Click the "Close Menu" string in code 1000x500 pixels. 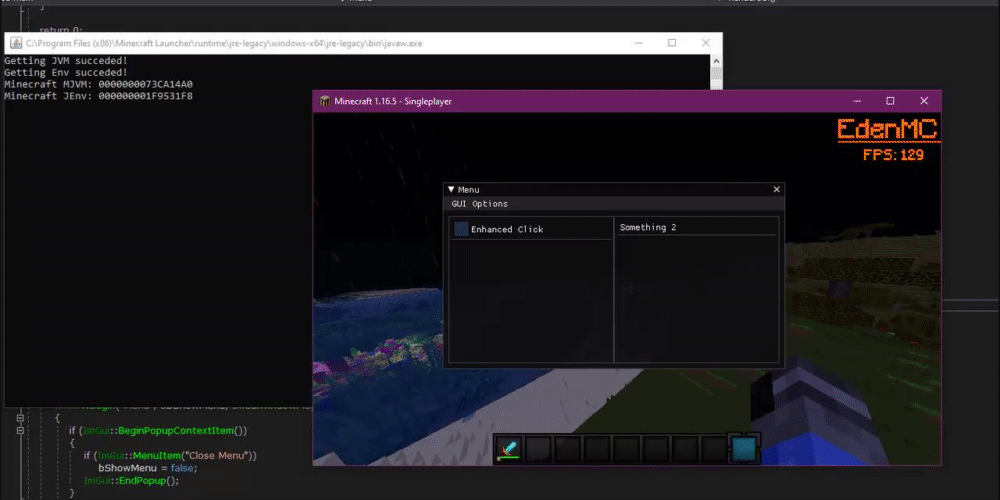click(217, 455)
